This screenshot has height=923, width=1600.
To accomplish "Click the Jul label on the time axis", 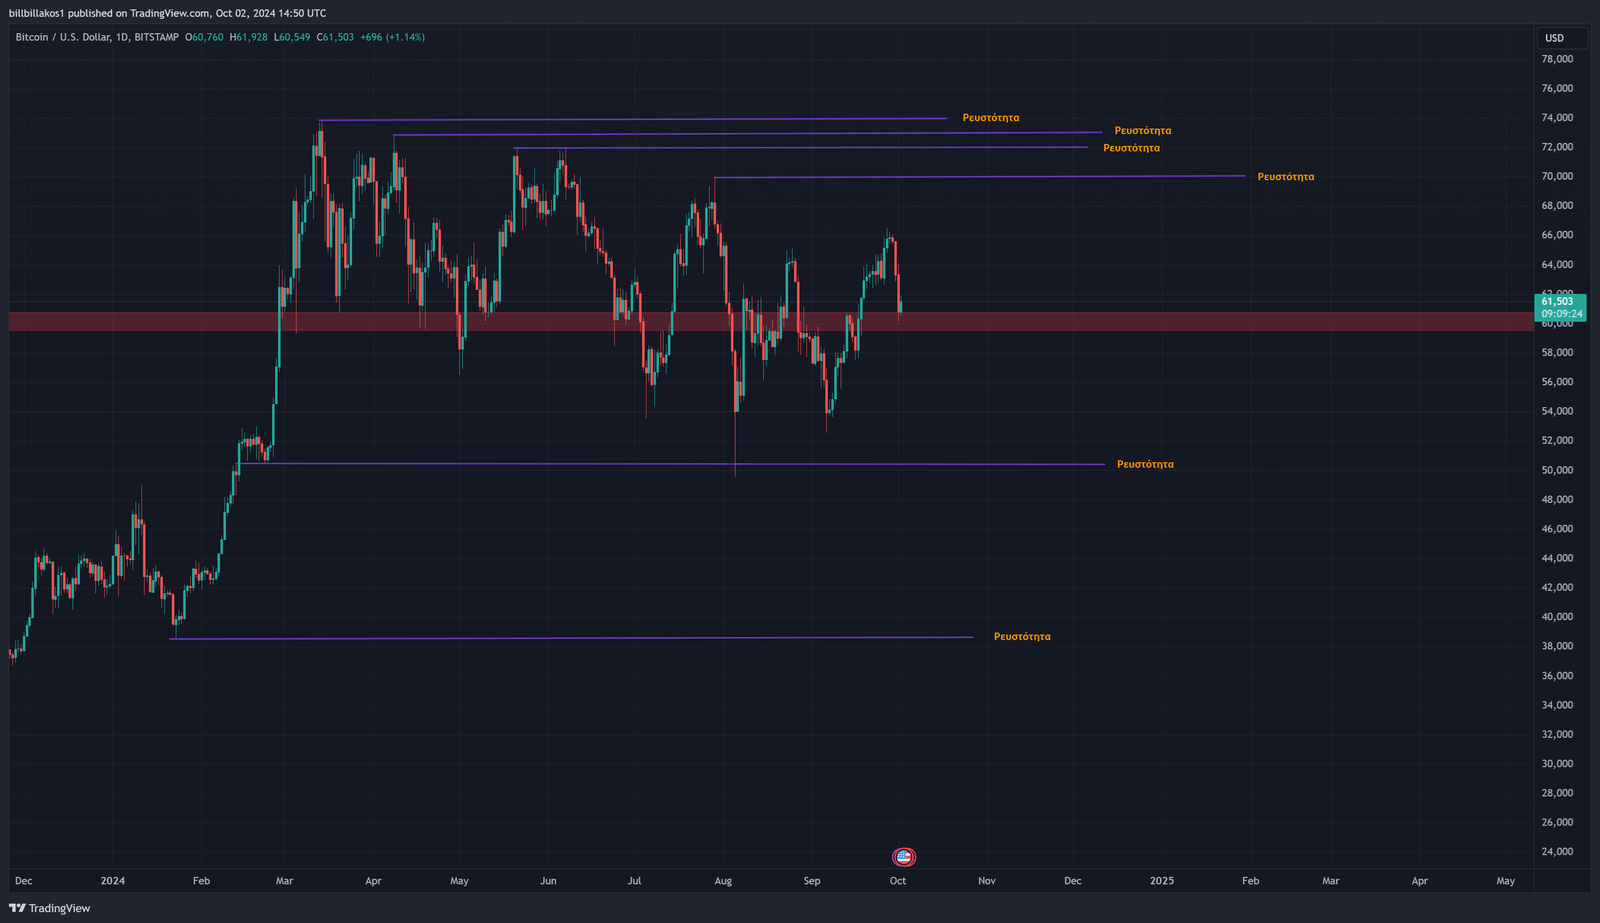I will tap(635, 881).
